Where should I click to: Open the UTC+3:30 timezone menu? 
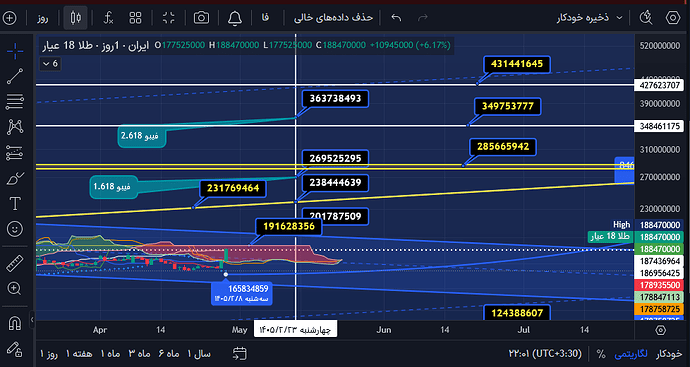pyautogui.click(x=545, y=354)
